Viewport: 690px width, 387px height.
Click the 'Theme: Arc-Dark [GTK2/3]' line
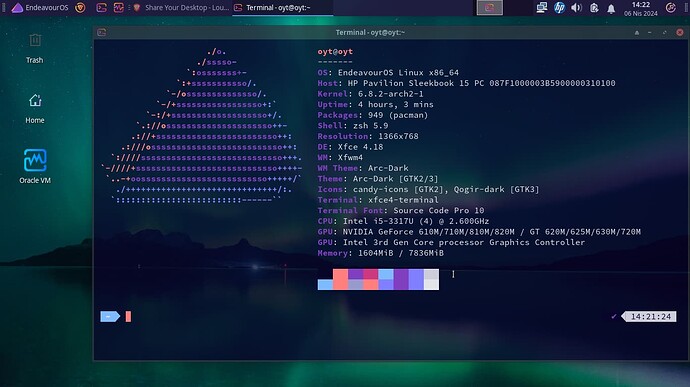click(x=378, y=178)
